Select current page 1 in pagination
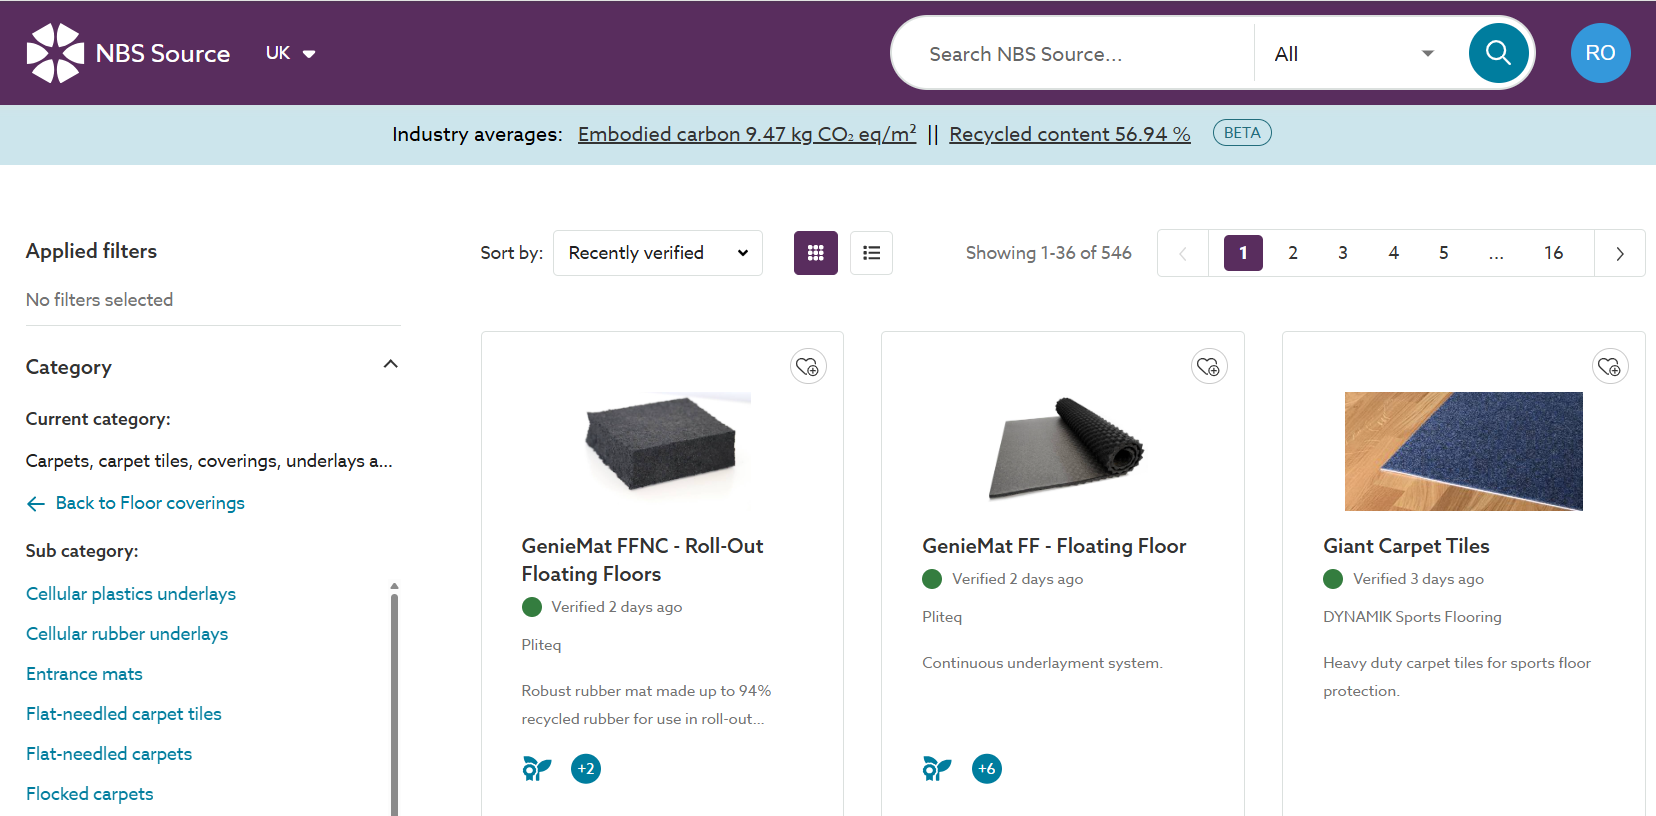The height and width of the screenshot is (816, 1656). click(1243, 253)
